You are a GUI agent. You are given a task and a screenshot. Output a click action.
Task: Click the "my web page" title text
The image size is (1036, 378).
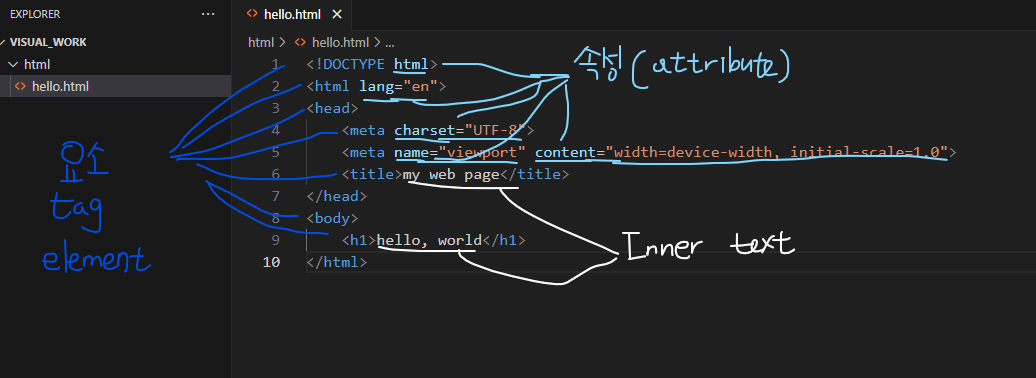point(451,174)
